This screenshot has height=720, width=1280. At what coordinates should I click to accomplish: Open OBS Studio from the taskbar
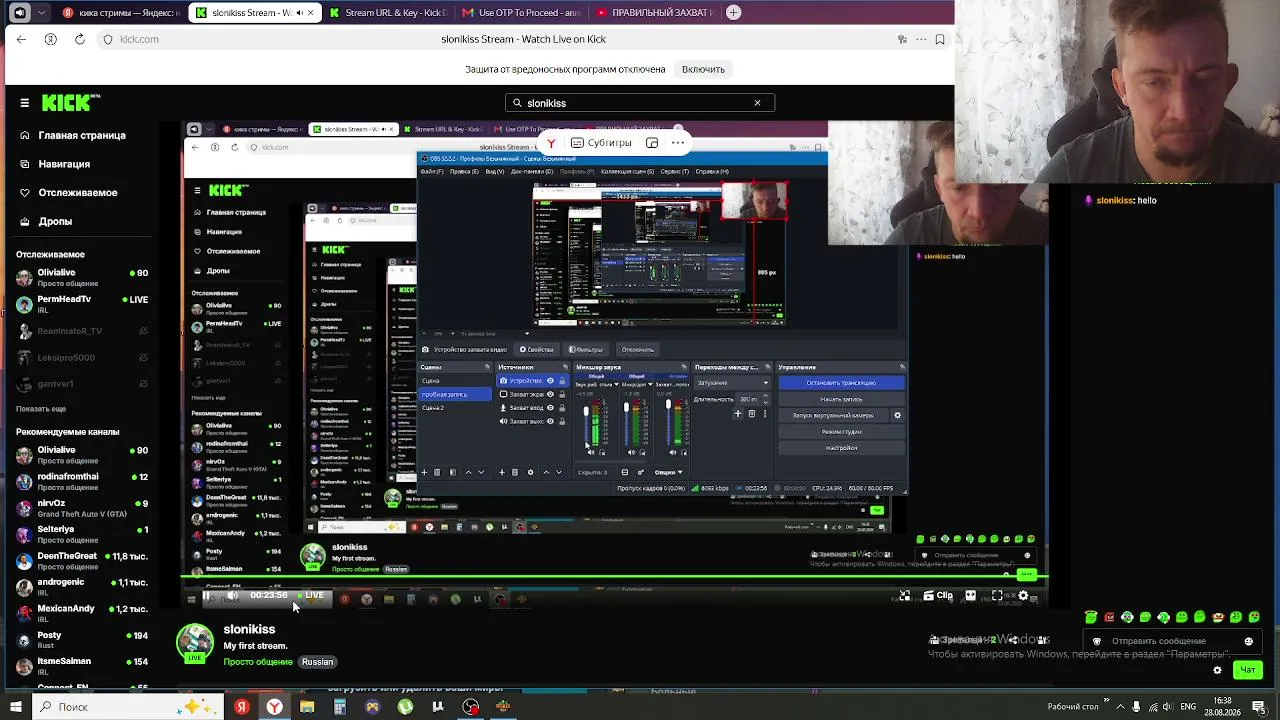(x=471, y=707)
